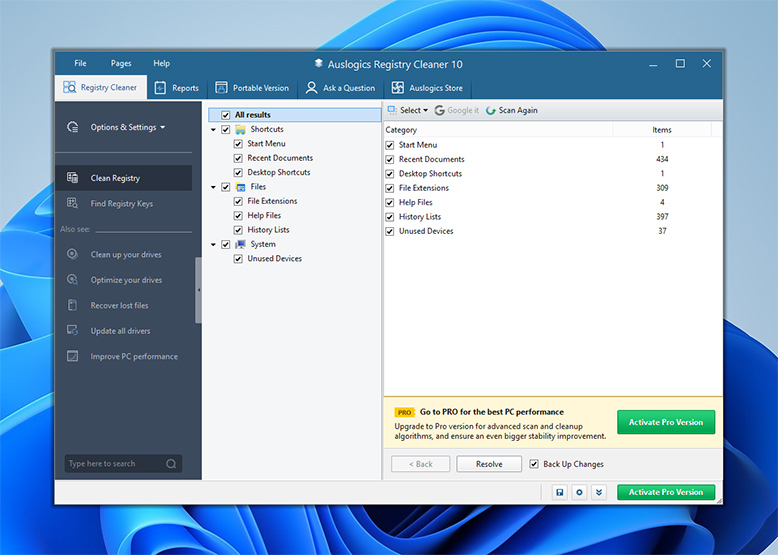Open the Pages menu

tap(121, 63)
